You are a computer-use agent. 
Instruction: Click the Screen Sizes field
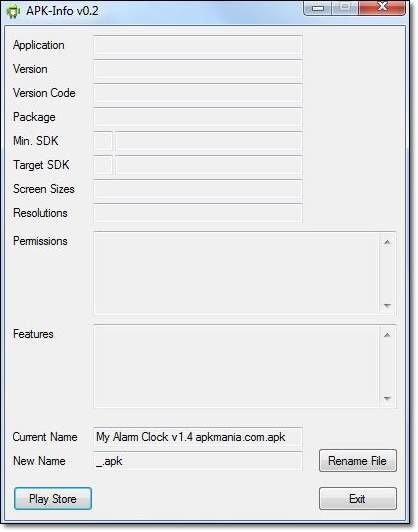(197, 190)
